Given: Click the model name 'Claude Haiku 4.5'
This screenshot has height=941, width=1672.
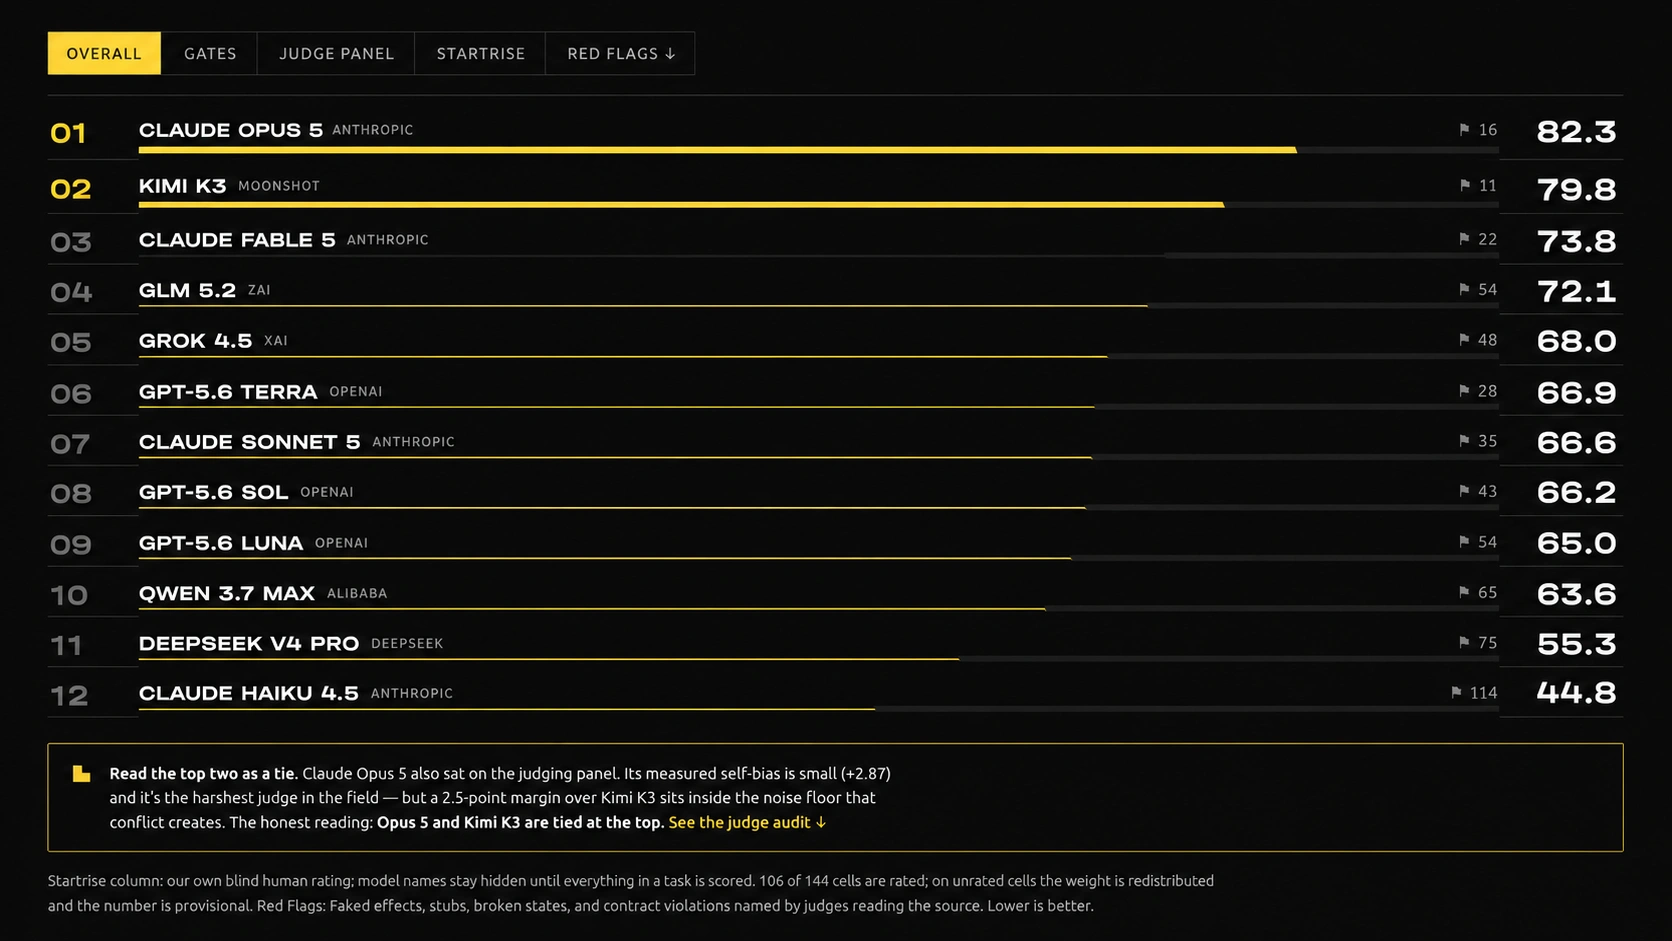Looking at the screenshot, I should pyautogui.click(x=248, y=694).
